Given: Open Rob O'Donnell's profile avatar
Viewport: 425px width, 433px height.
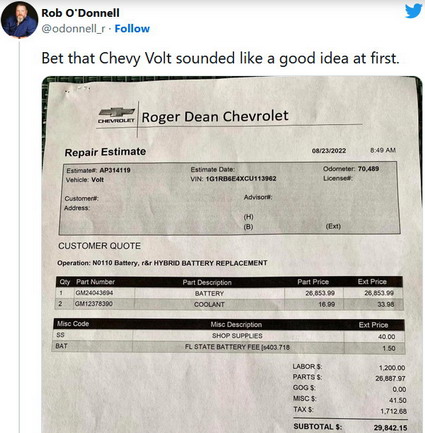Looking at the screenshot, I should (x=19, y=19).
